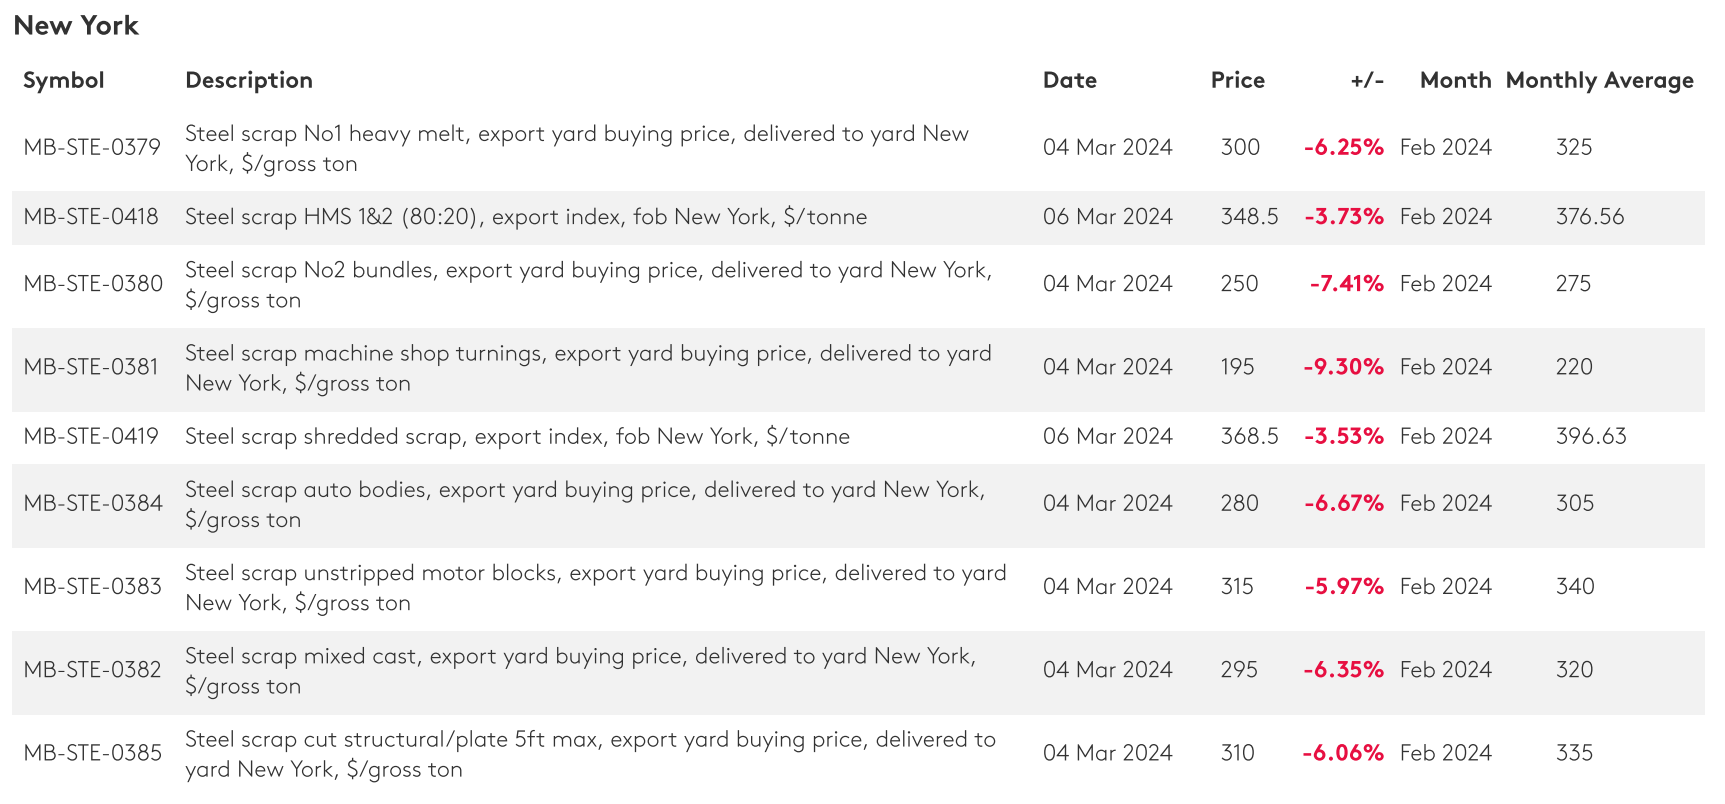Click the Price column header
This screenshot has width=1725, height=804.
(x=1237, y=80)
